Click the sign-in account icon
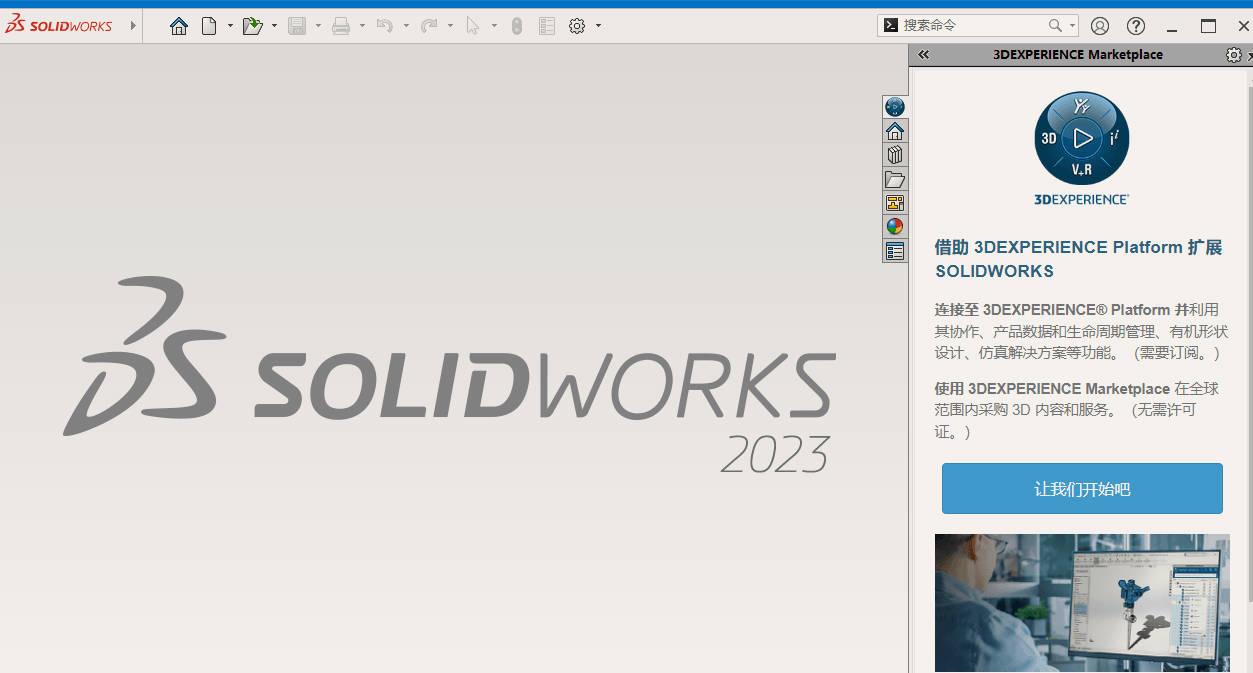Screen dimensions: 1253x673 coord(1100,25)
